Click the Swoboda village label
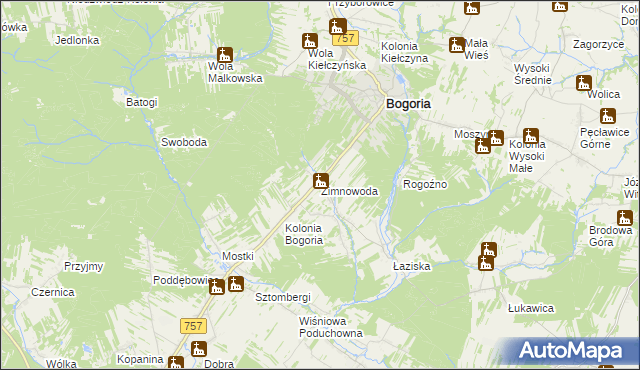Screen dimensions: 640x370 point(184,142)
